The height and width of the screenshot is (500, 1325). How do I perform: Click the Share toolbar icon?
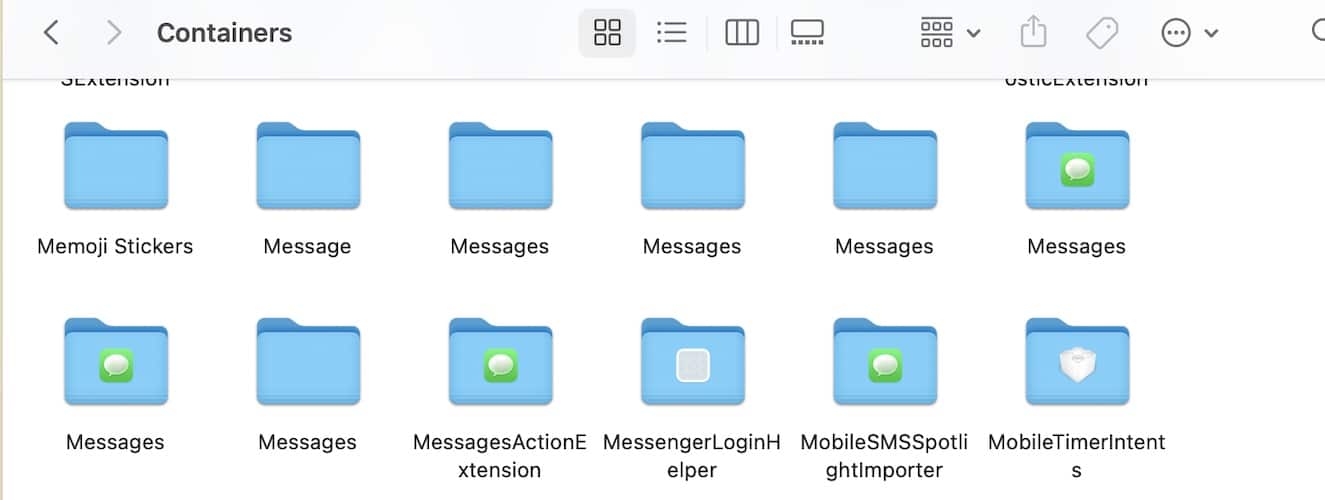(x=1033, y=33)
